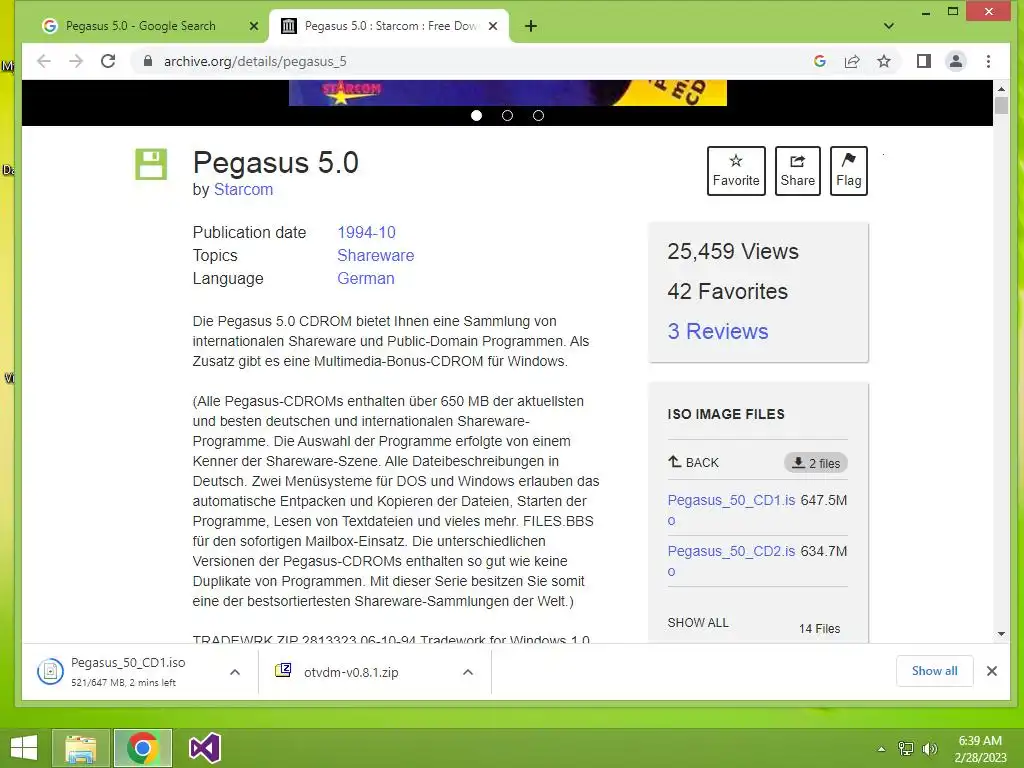Jump to the 3 Reviews section
This screenshot has width=1024, height=768.
pos(718,331)
